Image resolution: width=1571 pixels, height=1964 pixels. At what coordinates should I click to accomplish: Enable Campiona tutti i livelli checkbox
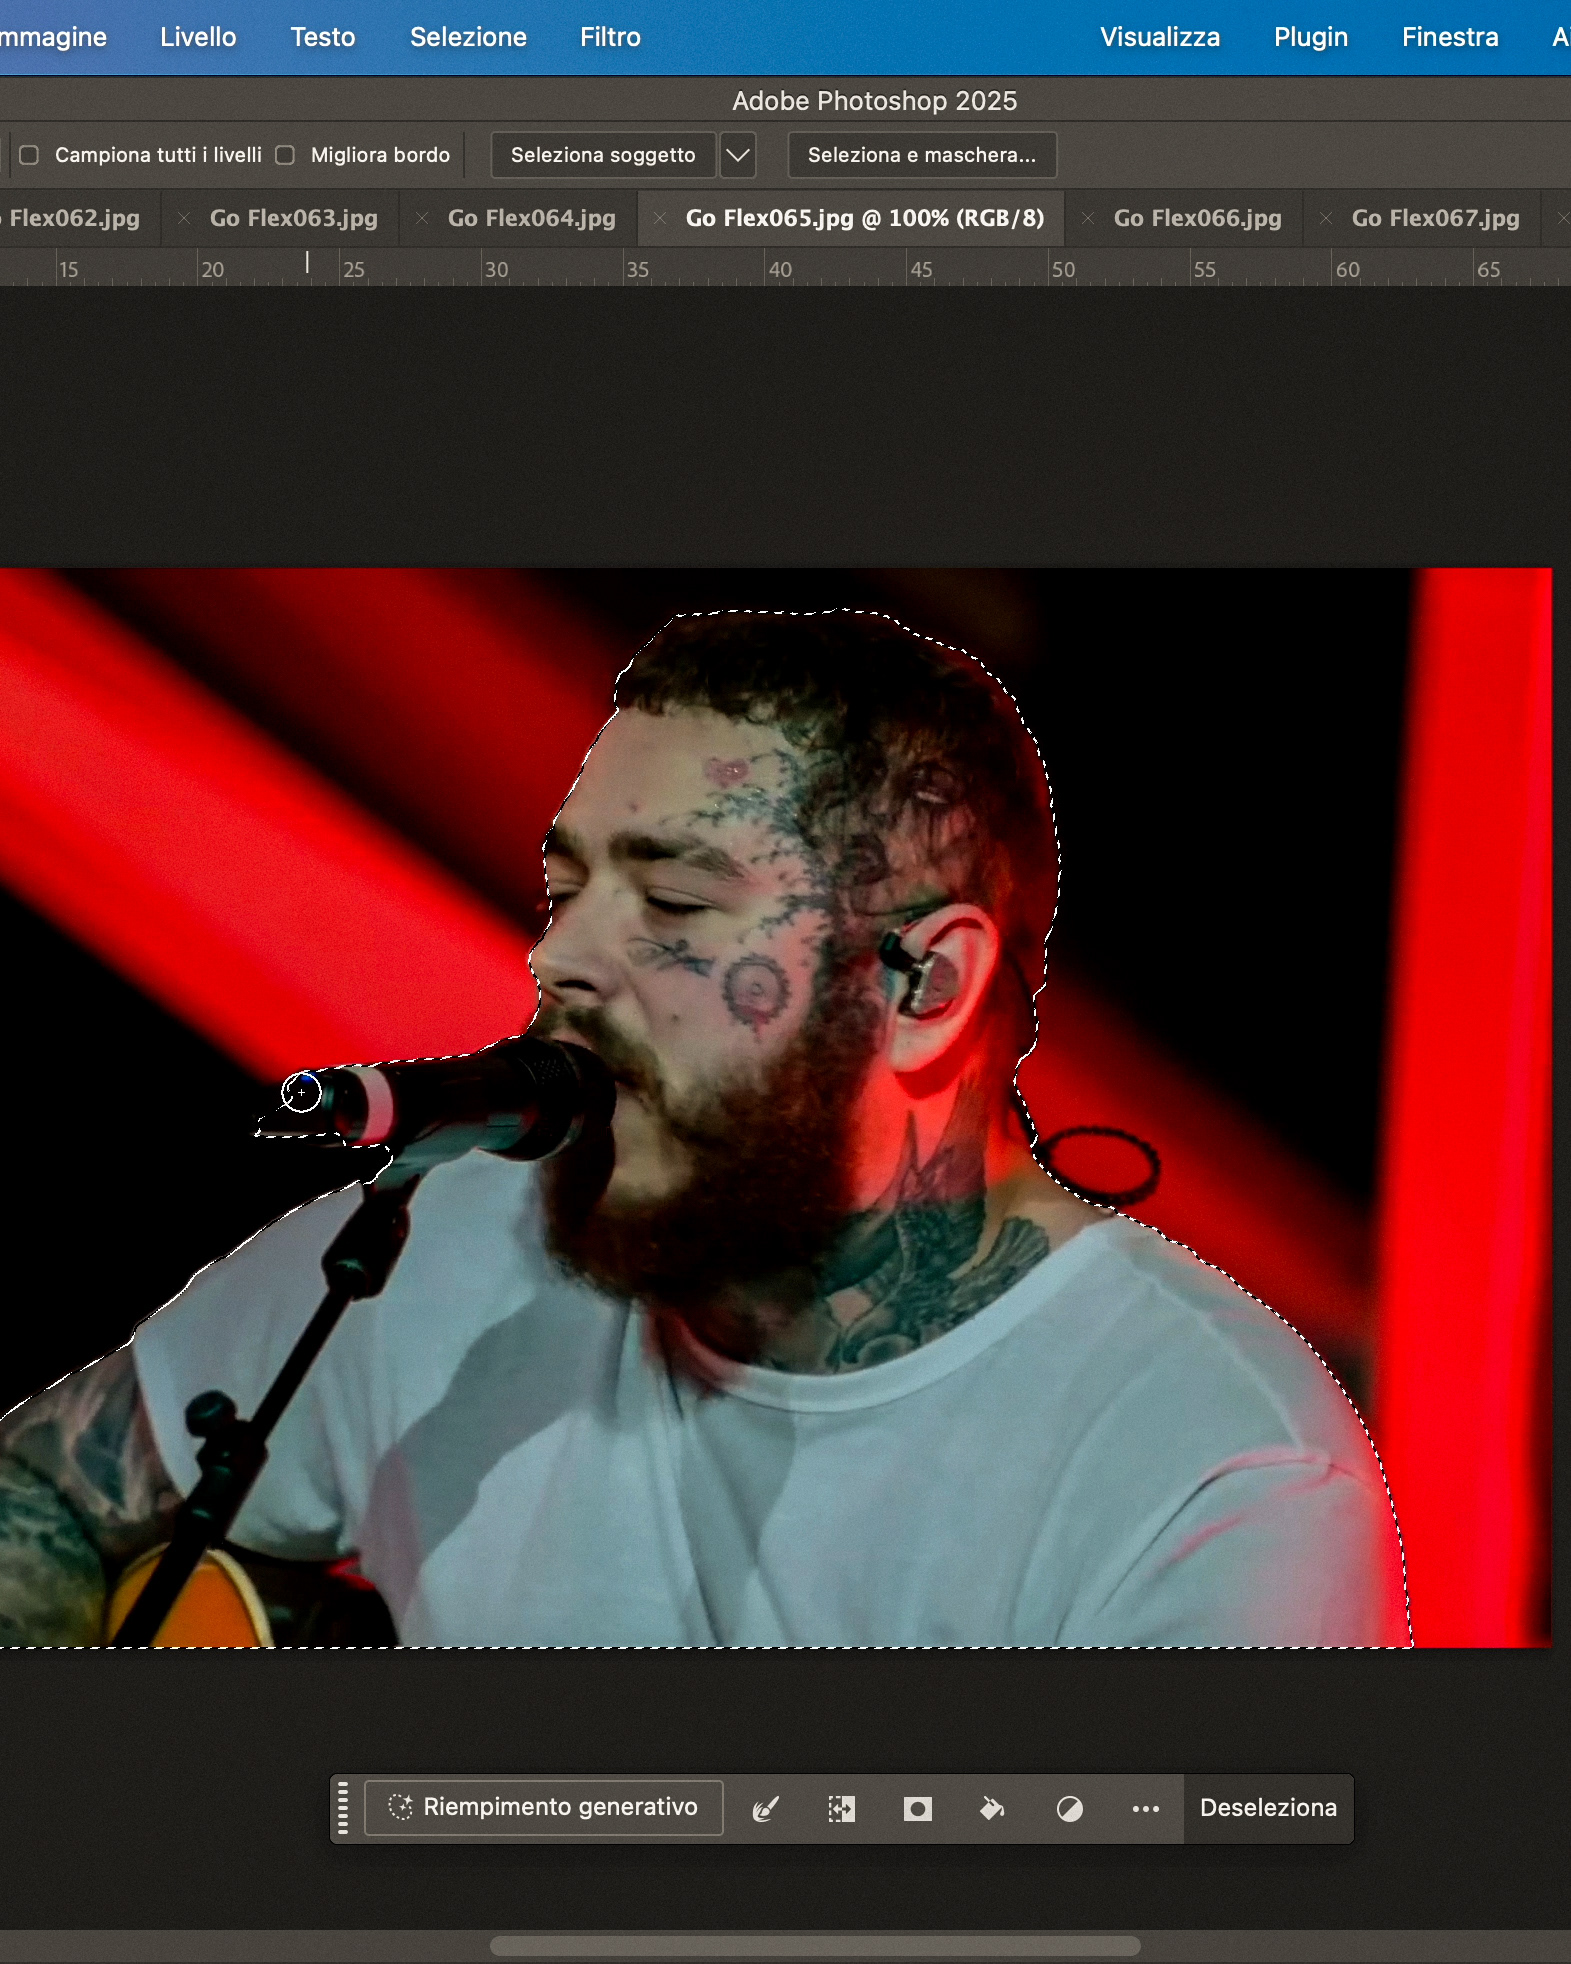click(x=29, y=155)
